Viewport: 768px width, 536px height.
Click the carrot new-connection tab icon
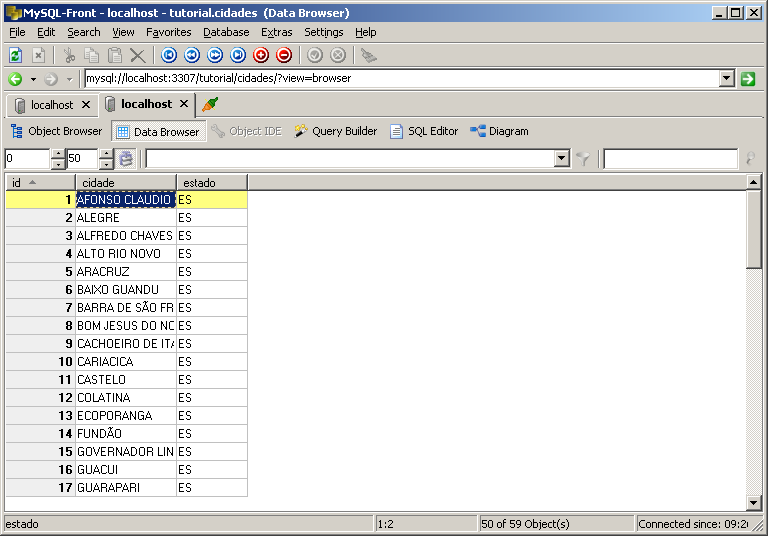coord(210,104)
